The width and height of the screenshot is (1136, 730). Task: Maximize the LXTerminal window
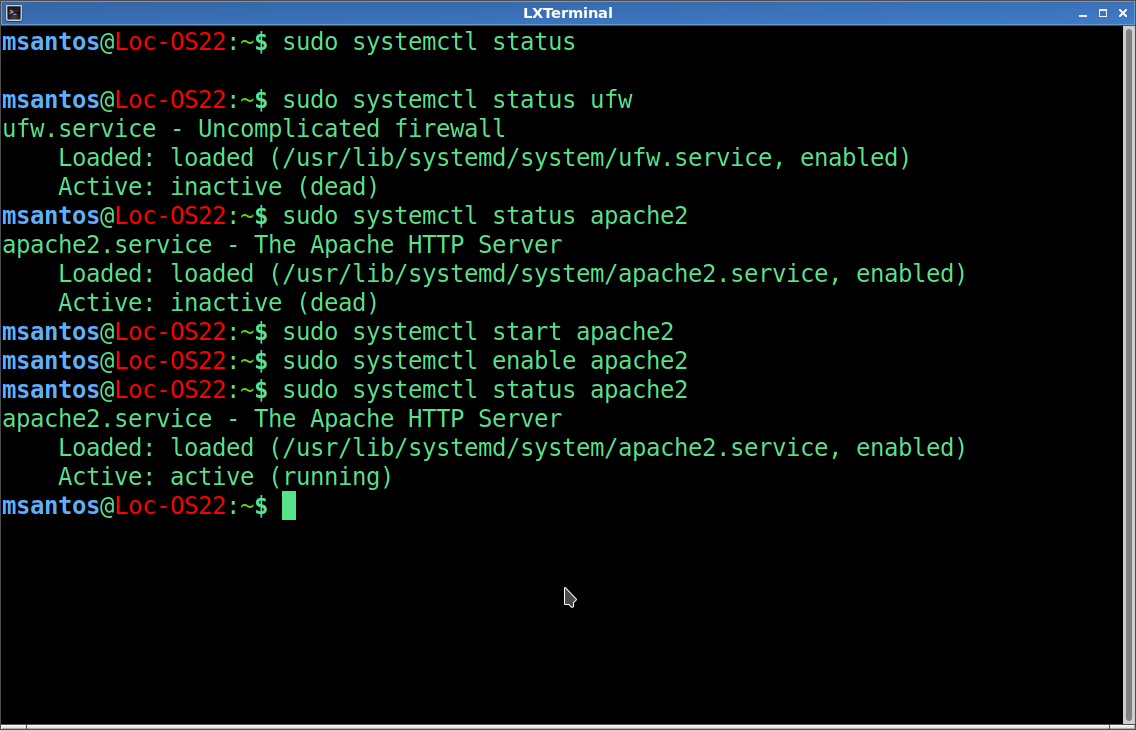(x=1103, y=13)
